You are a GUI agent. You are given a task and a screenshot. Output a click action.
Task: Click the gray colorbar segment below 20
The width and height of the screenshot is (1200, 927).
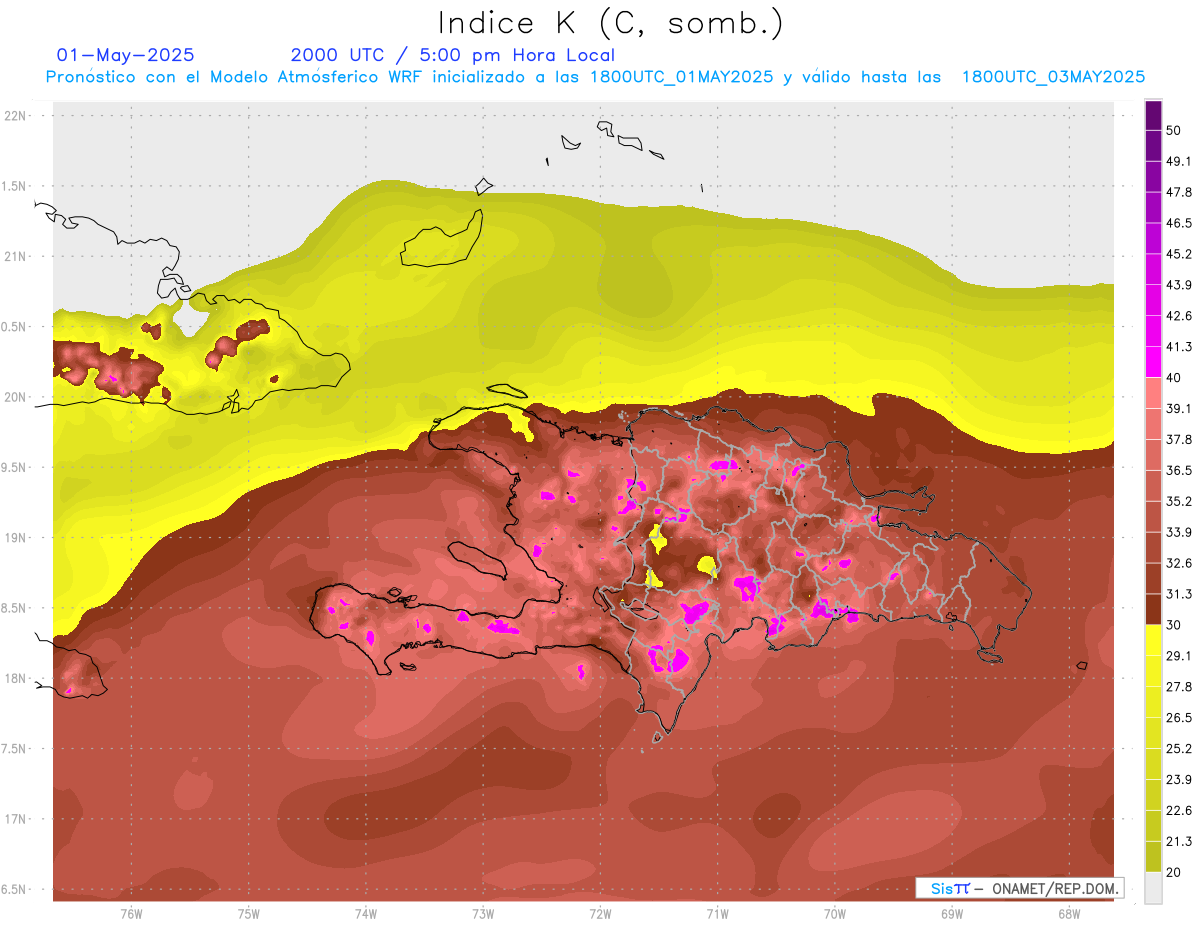[x=1153, y=887]
